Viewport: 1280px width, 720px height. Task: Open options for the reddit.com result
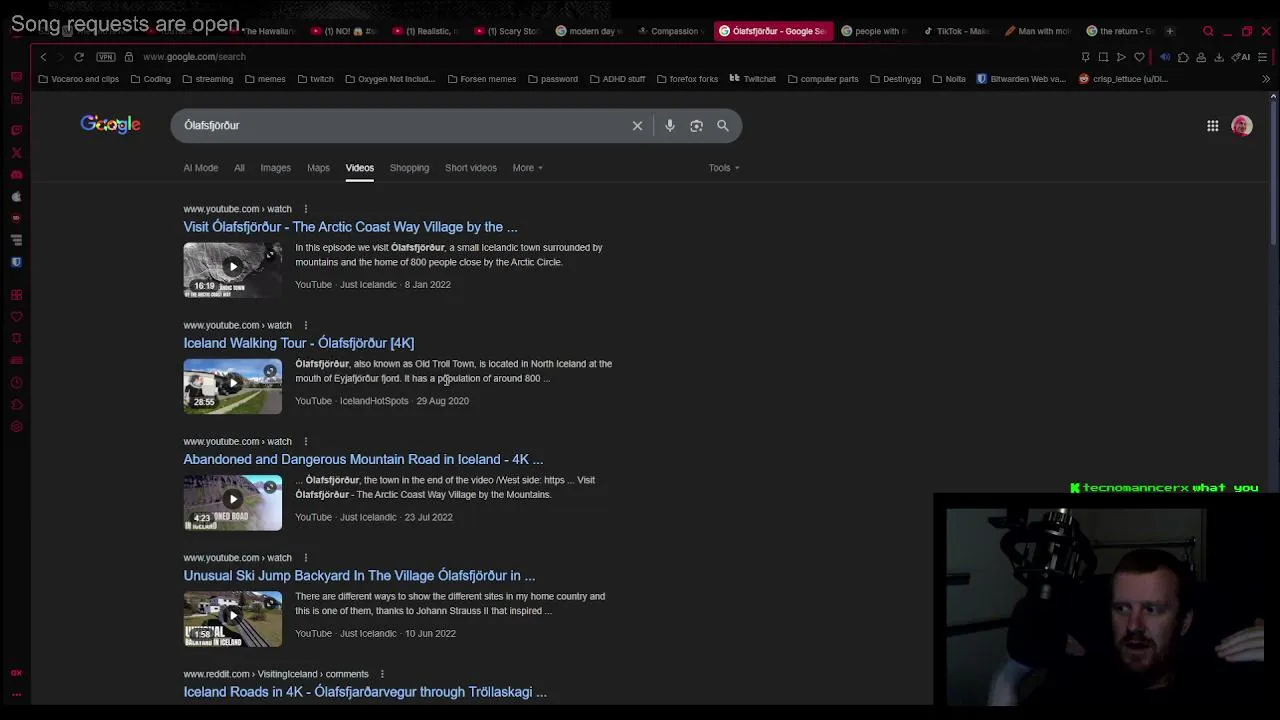coord(382,674)
